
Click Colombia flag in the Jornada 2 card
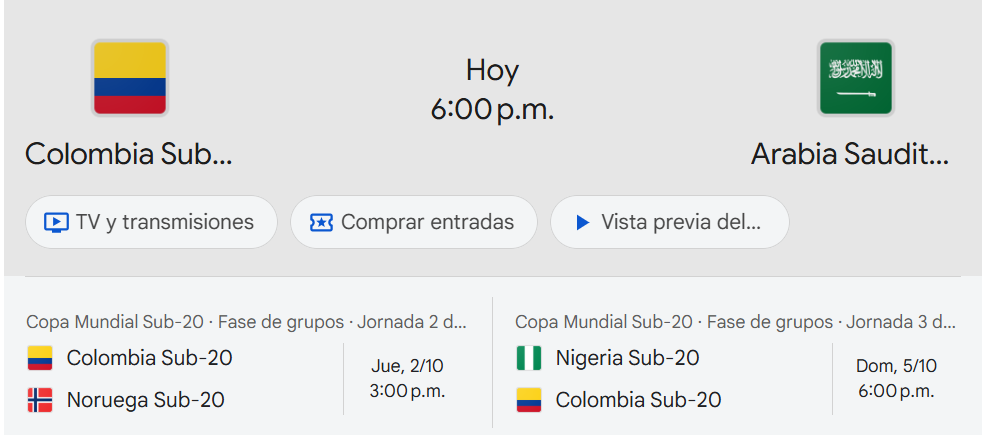tap(40, 358)
